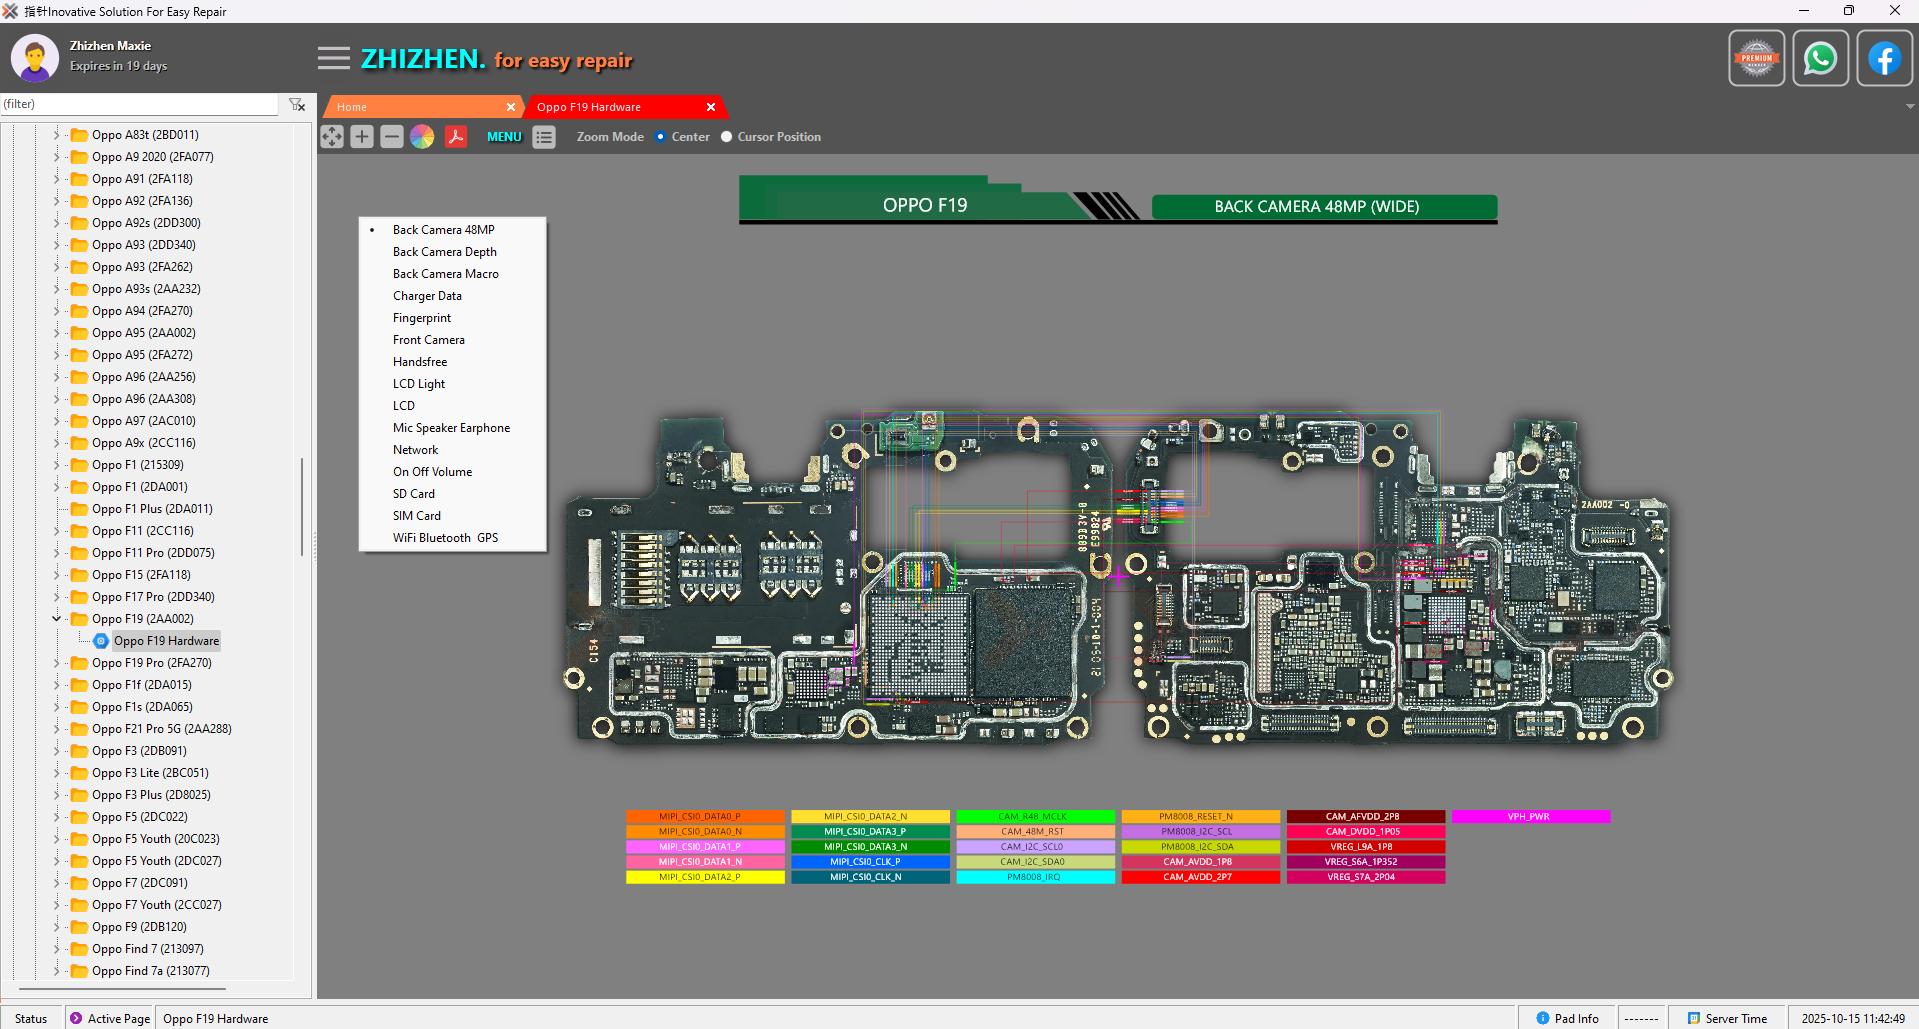The image size is (1919, 1029).
Task: Close the Oppo F19 Hardware tab
Action: click(x=711, y=107)
